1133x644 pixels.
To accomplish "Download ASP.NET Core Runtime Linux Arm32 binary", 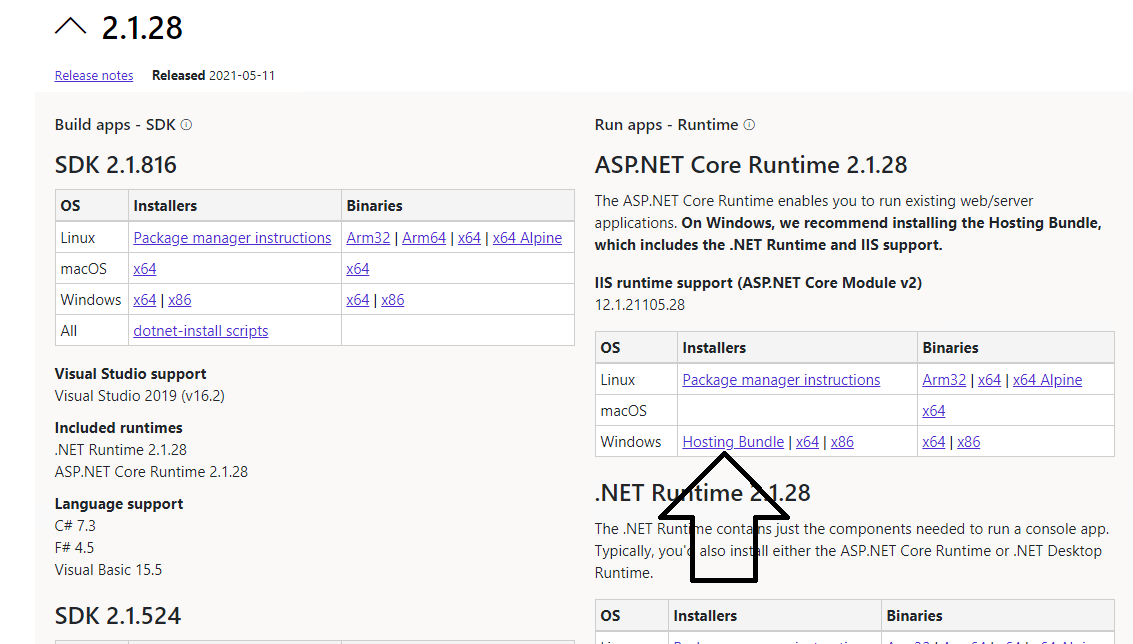I will 945,380.
